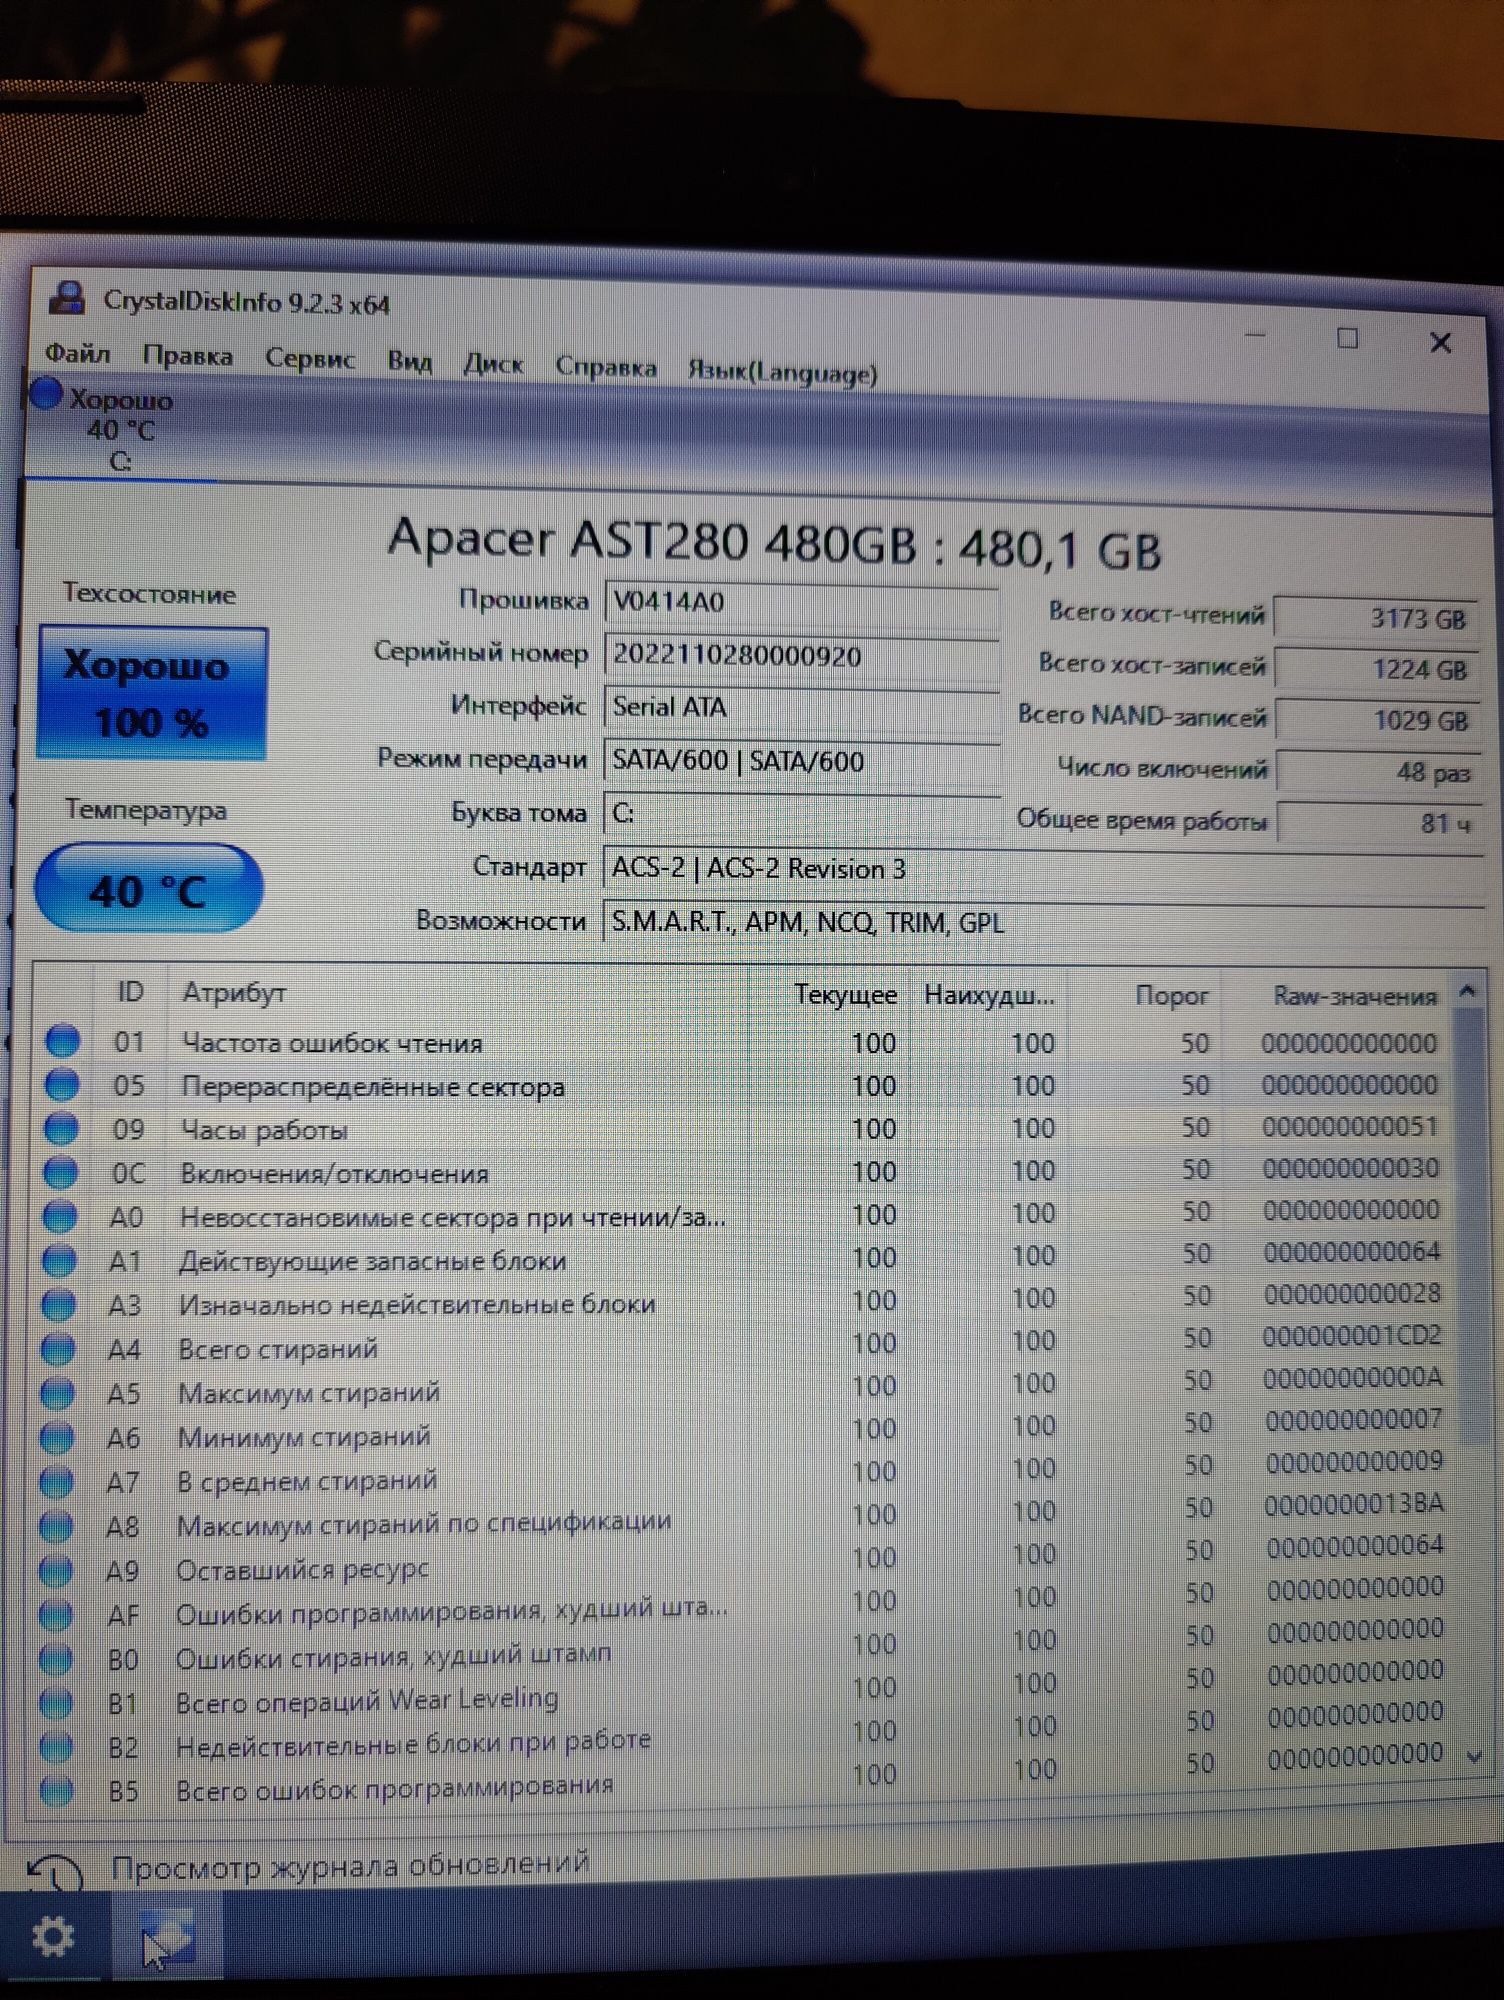
Task: Click the total host reads value 3173 GB
Action: (x=1377, y=618)
